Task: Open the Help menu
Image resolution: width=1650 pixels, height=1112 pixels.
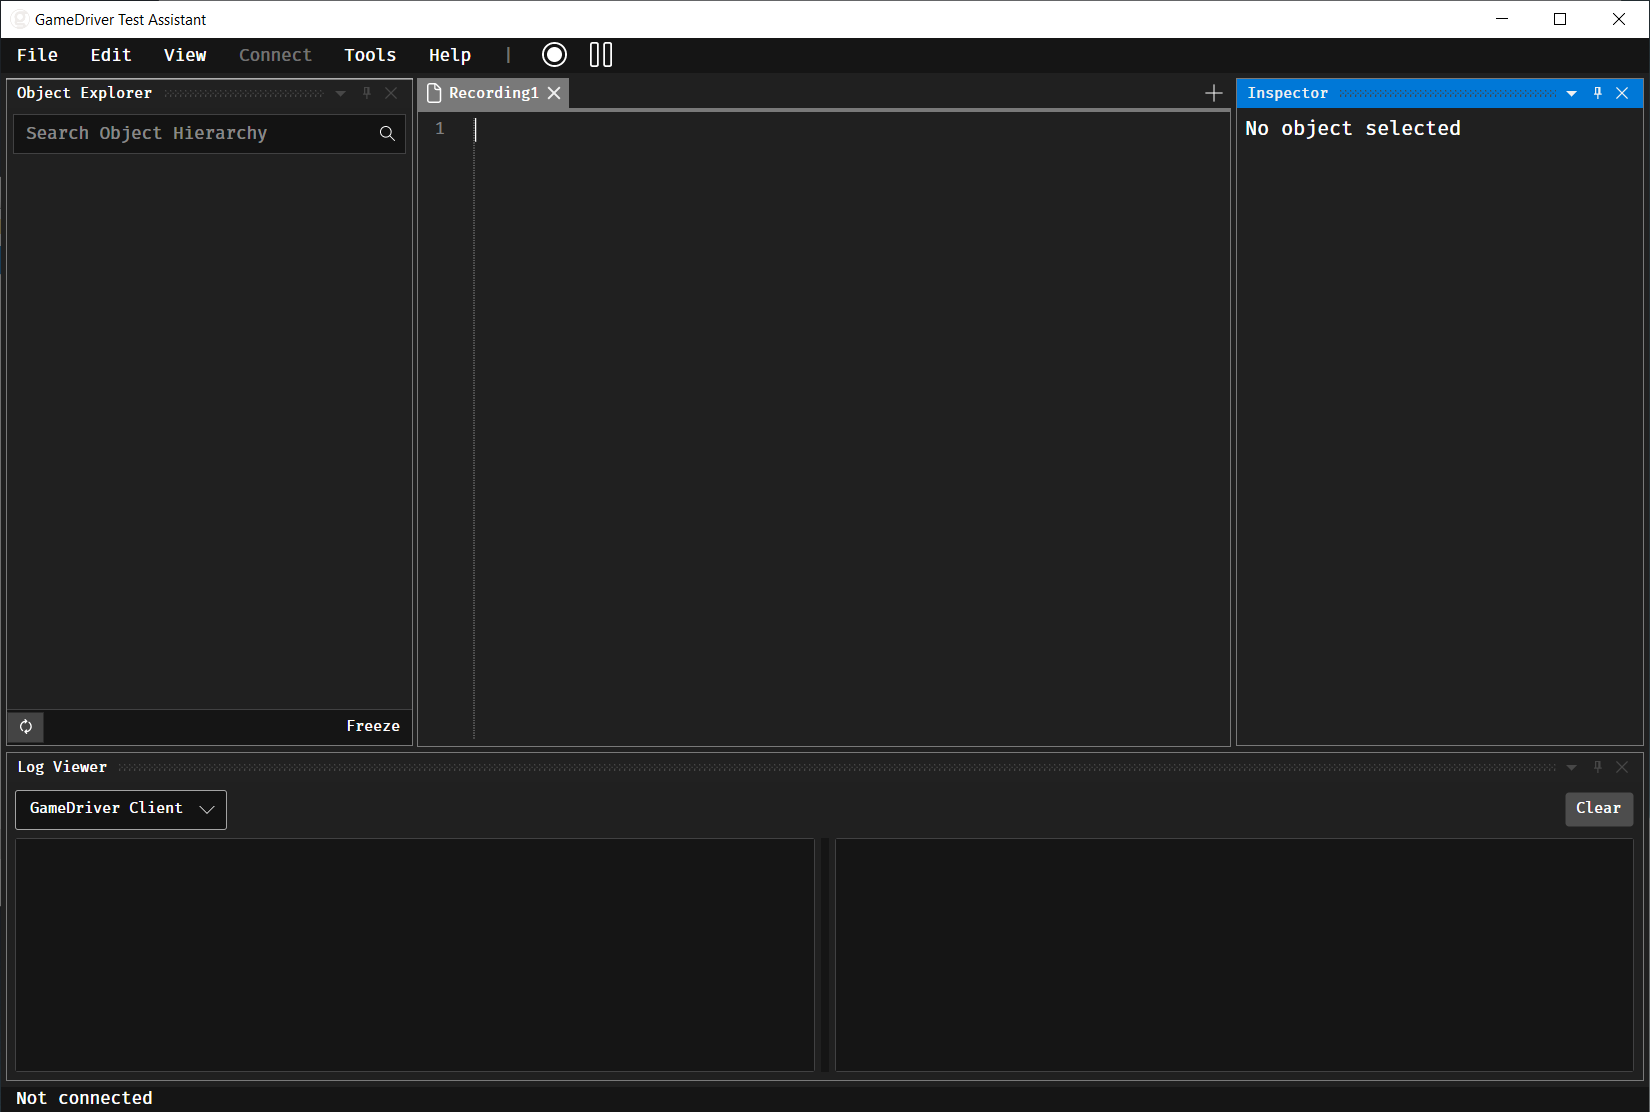Action: click(x=450, y=55)
